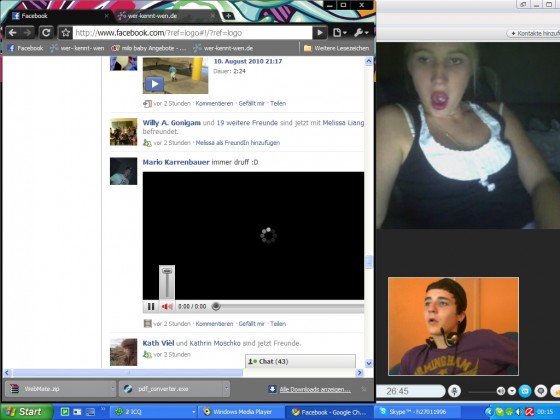This screenshot has width=560, height=420.
Task: Click the horizontal scrollbar right arrow
Action: (x=360, y=372)
